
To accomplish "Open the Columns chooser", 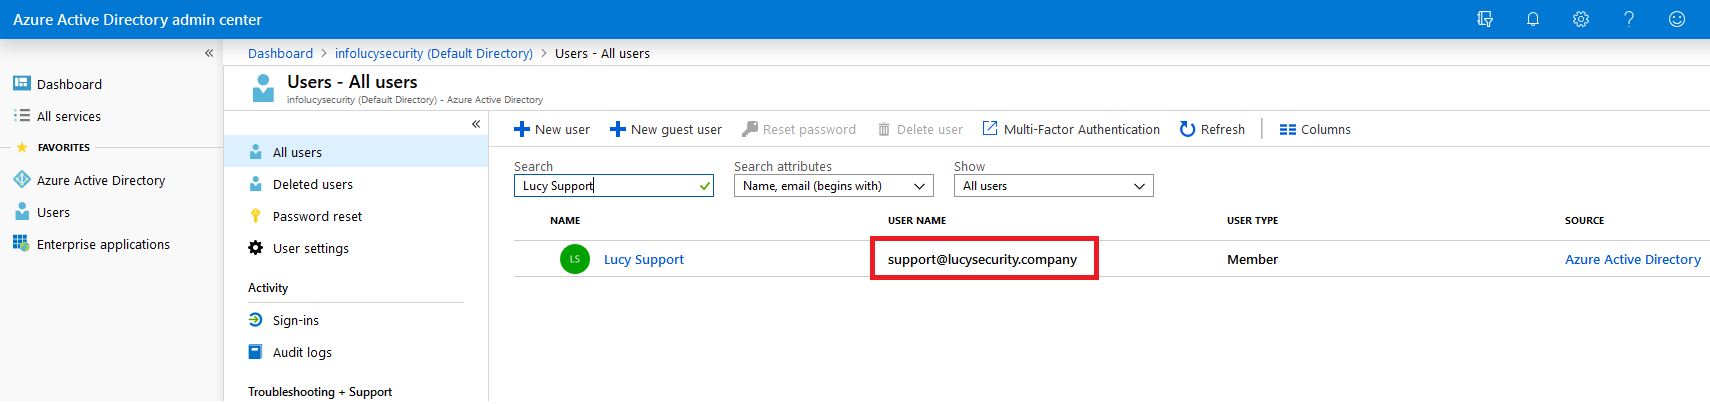I will coord(1315,129).
